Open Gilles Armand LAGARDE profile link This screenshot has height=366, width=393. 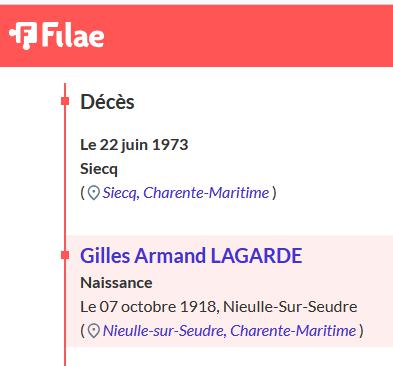click(191, 256)
